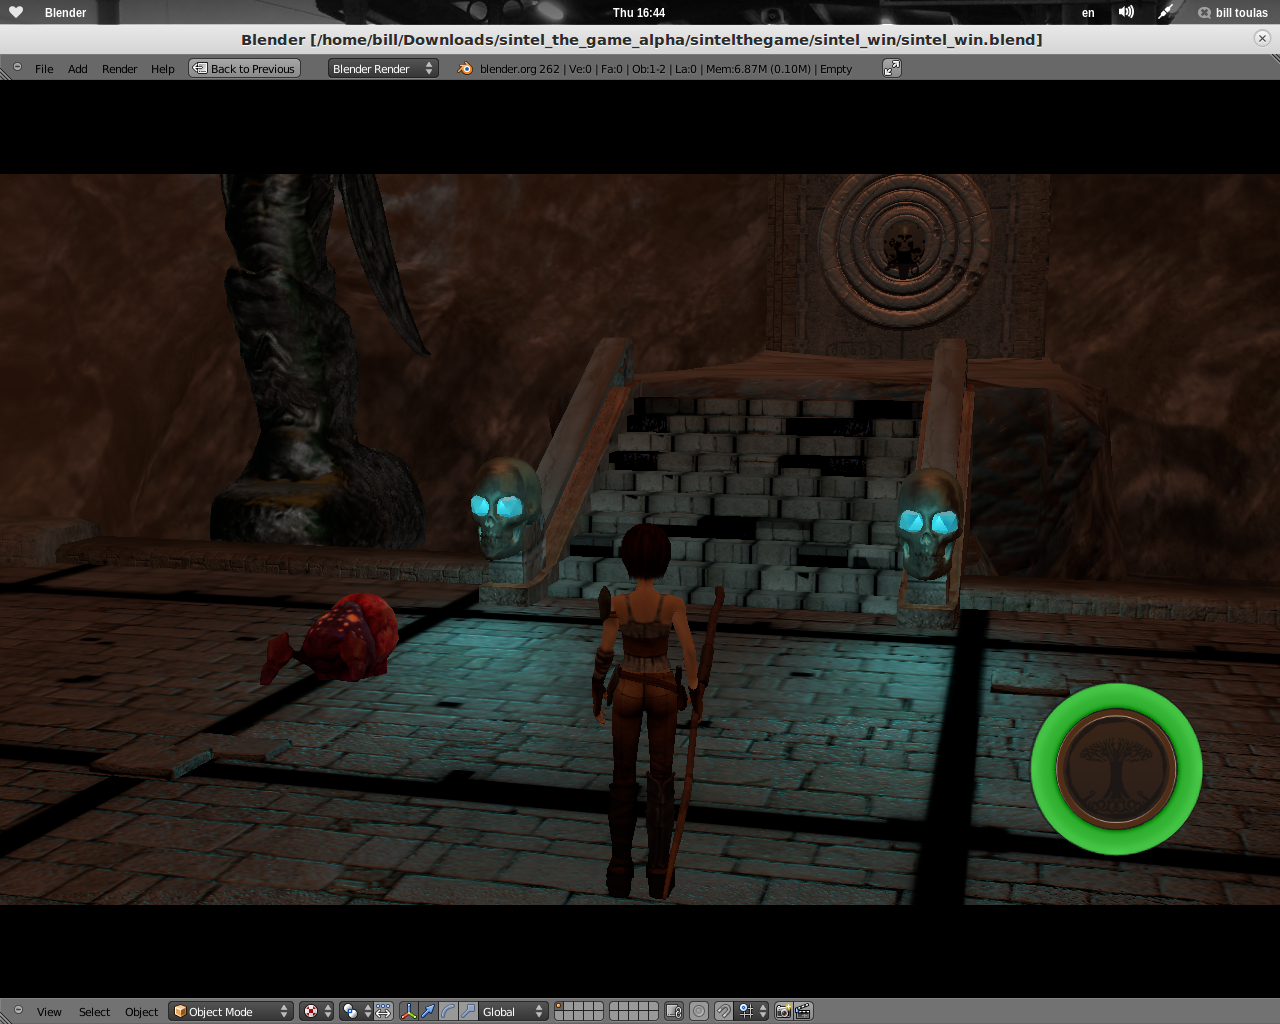Open the 3D view's View menu
Screen dimensions: 1280x1024
click(x=49, y=1012)
